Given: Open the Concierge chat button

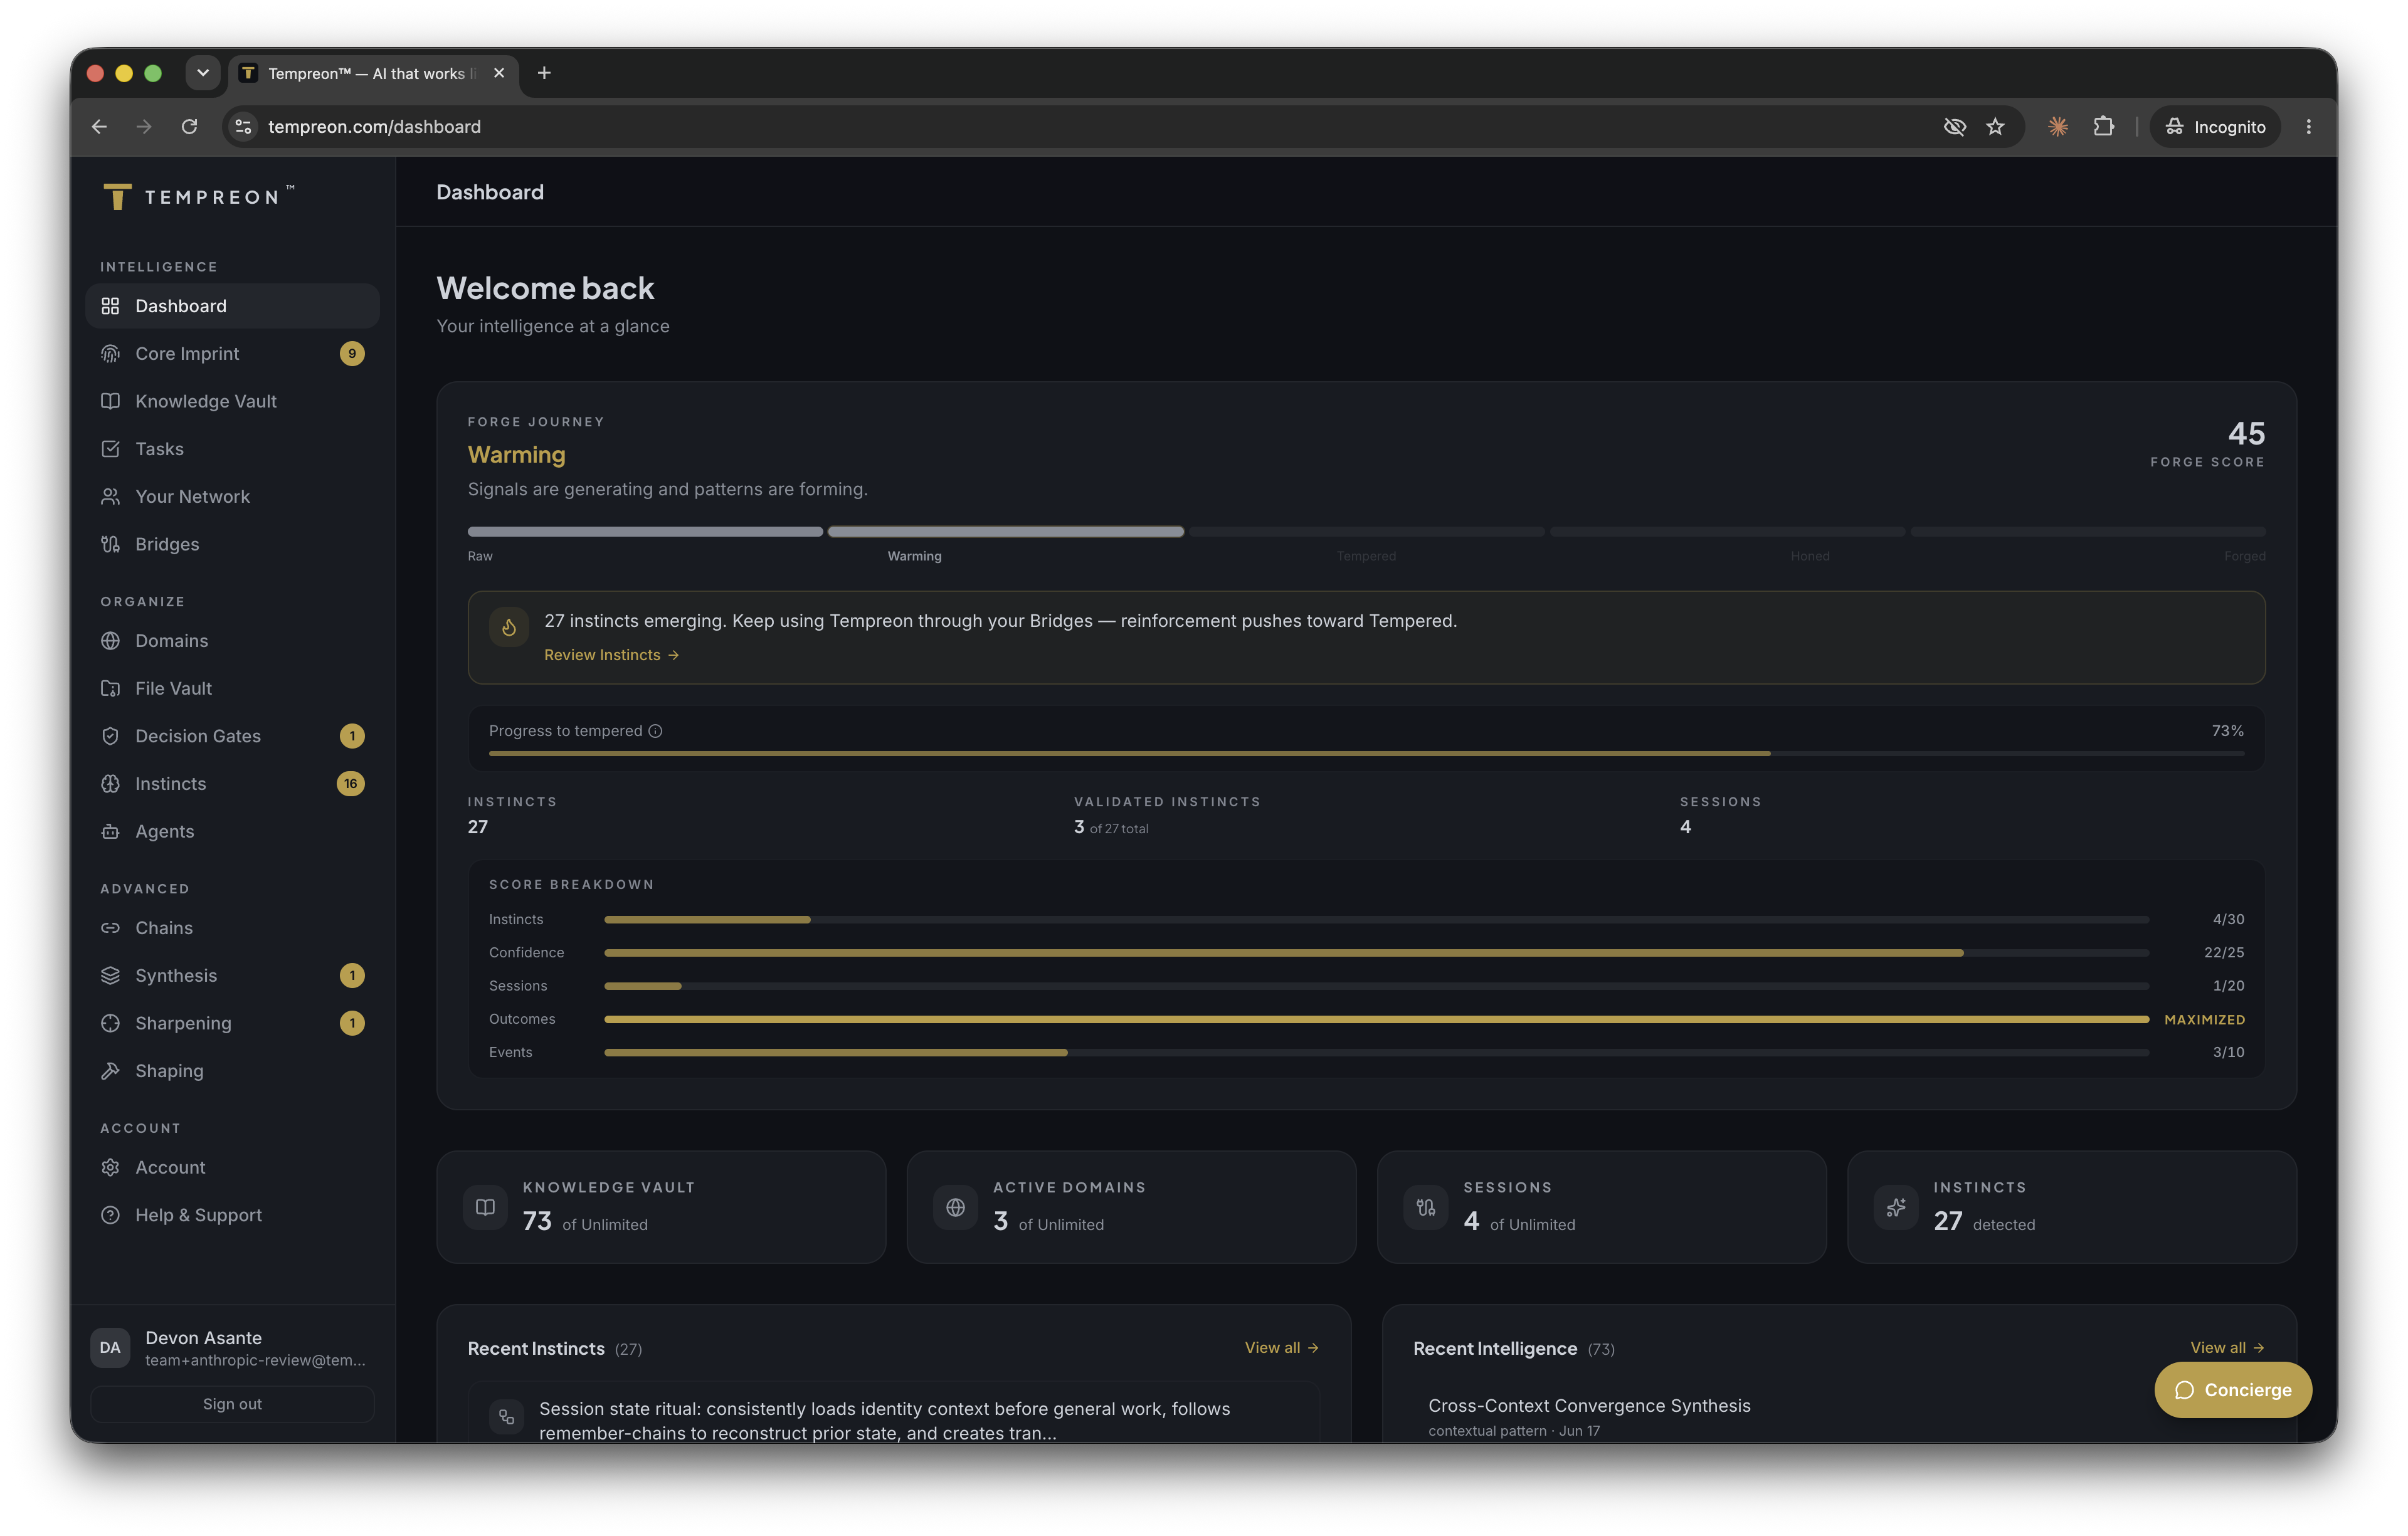Looking at the screenshot, I should click(x=2232, y=1390).
